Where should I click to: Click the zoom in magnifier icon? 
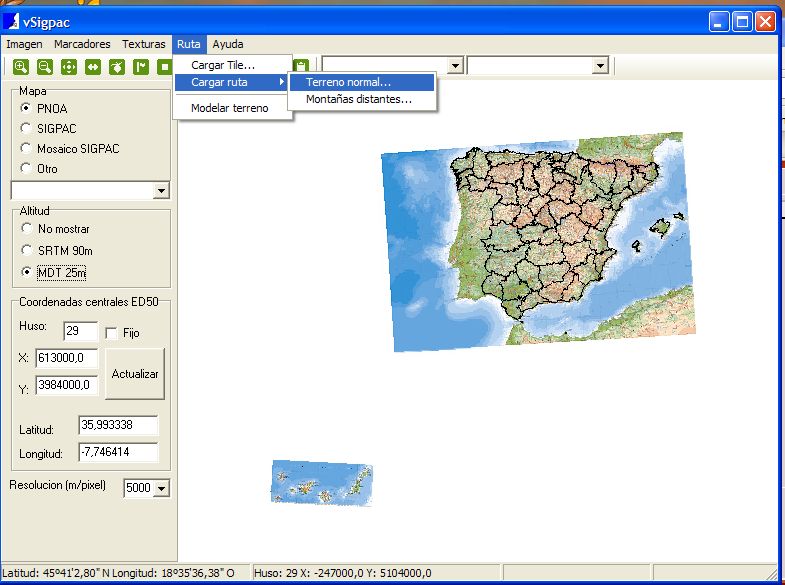[21, 67]
